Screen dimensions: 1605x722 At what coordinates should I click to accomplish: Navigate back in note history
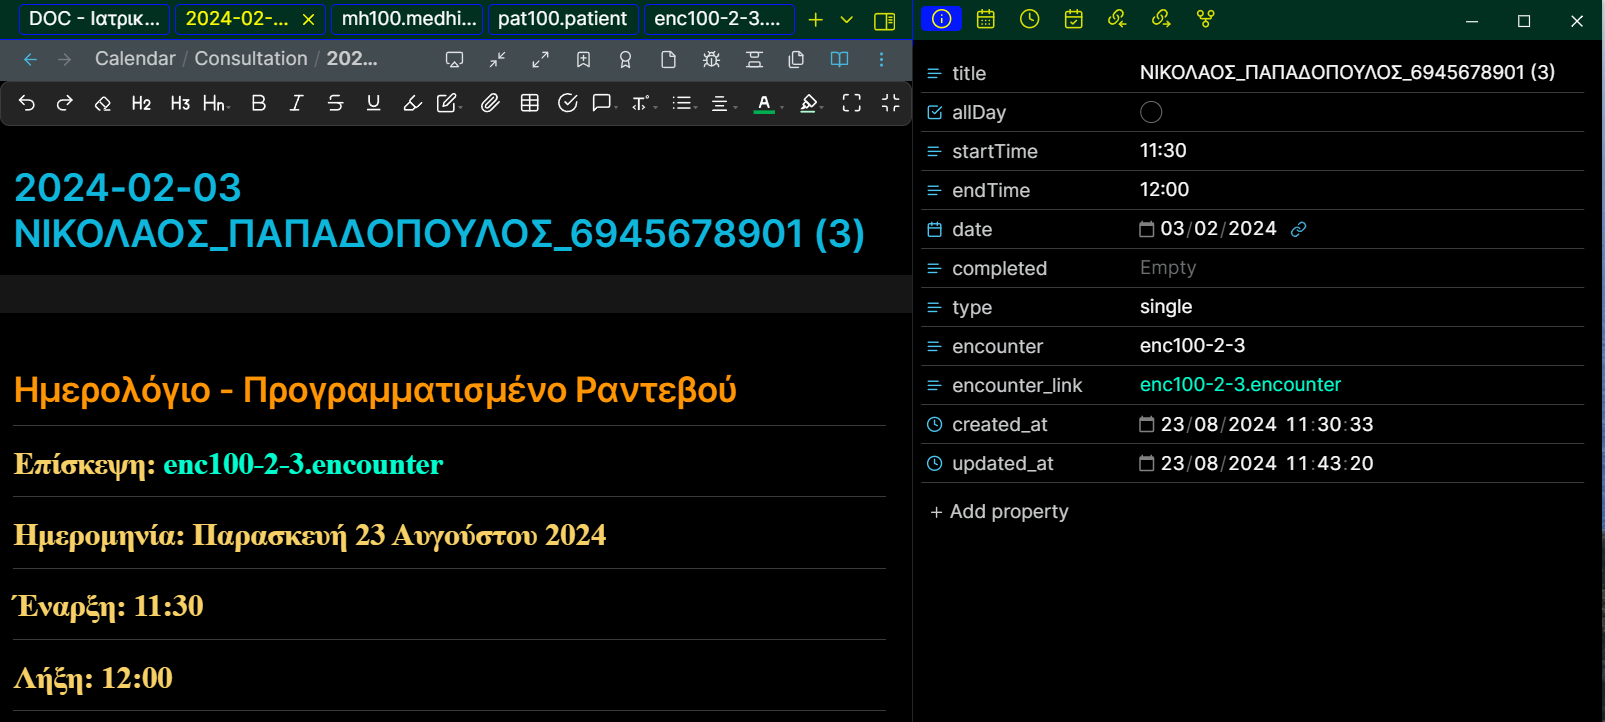pos(30,60)
